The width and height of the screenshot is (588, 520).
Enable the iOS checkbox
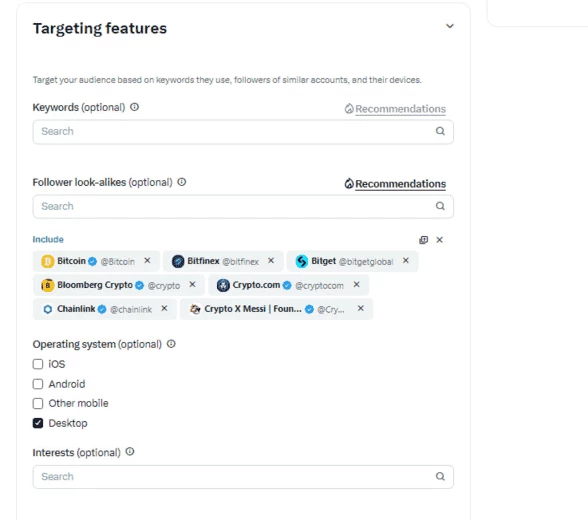38,364
